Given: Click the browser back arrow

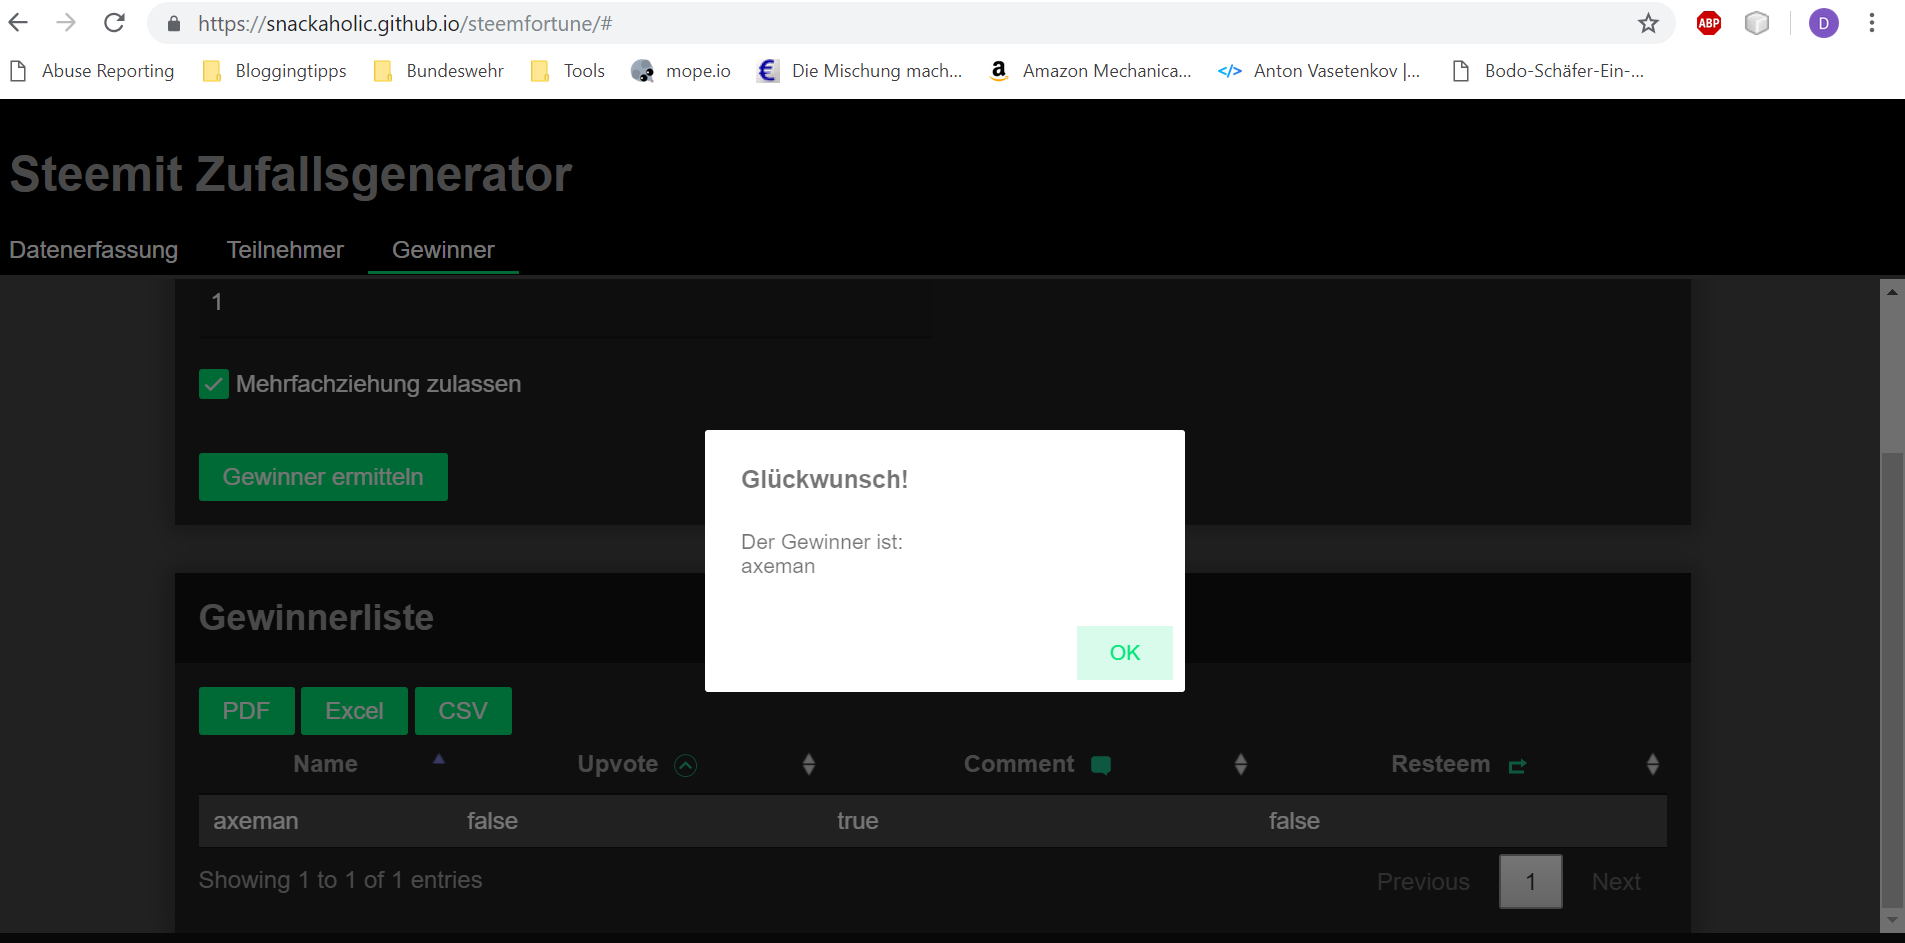Looking at the screenshot, I should click(19, 23).
